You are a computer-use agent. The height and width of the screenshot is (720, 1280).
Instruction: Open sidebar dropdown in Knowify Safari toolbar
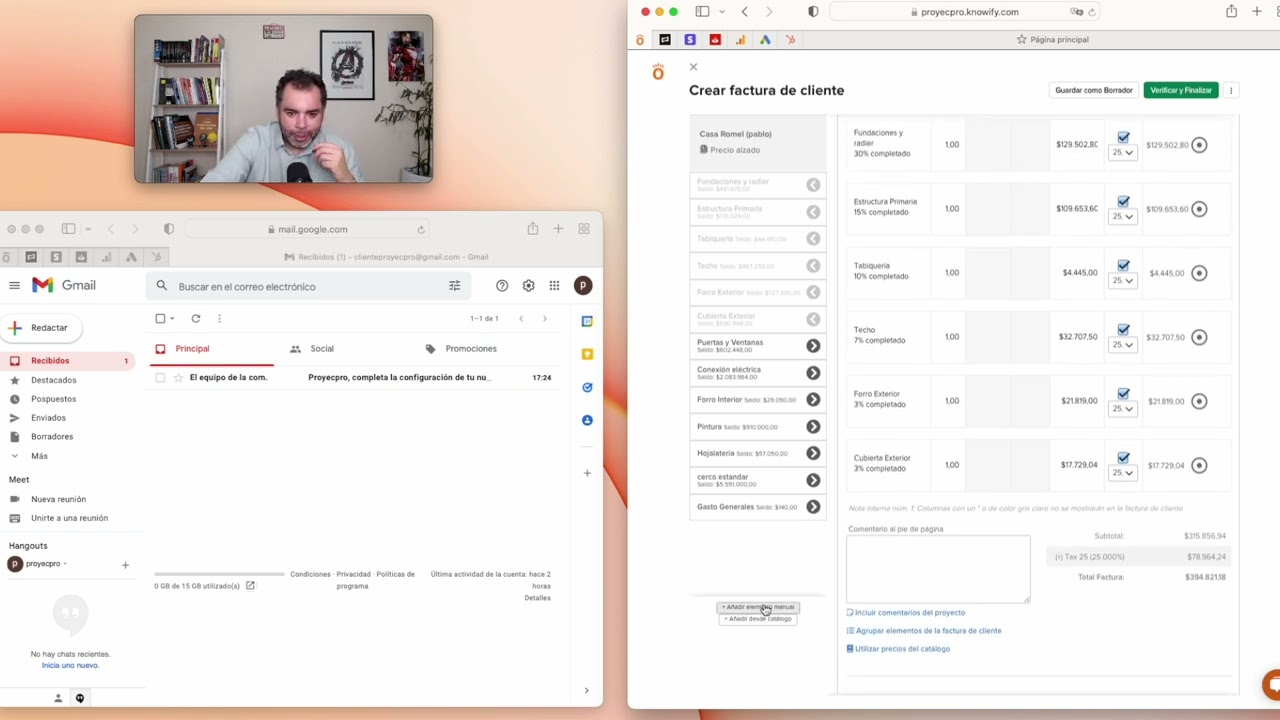click(721, 12)
